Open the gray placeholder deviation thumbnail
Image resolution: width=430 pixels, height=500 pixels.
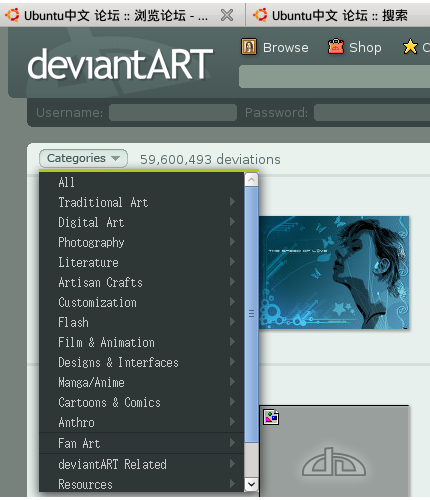pos(334,451)
